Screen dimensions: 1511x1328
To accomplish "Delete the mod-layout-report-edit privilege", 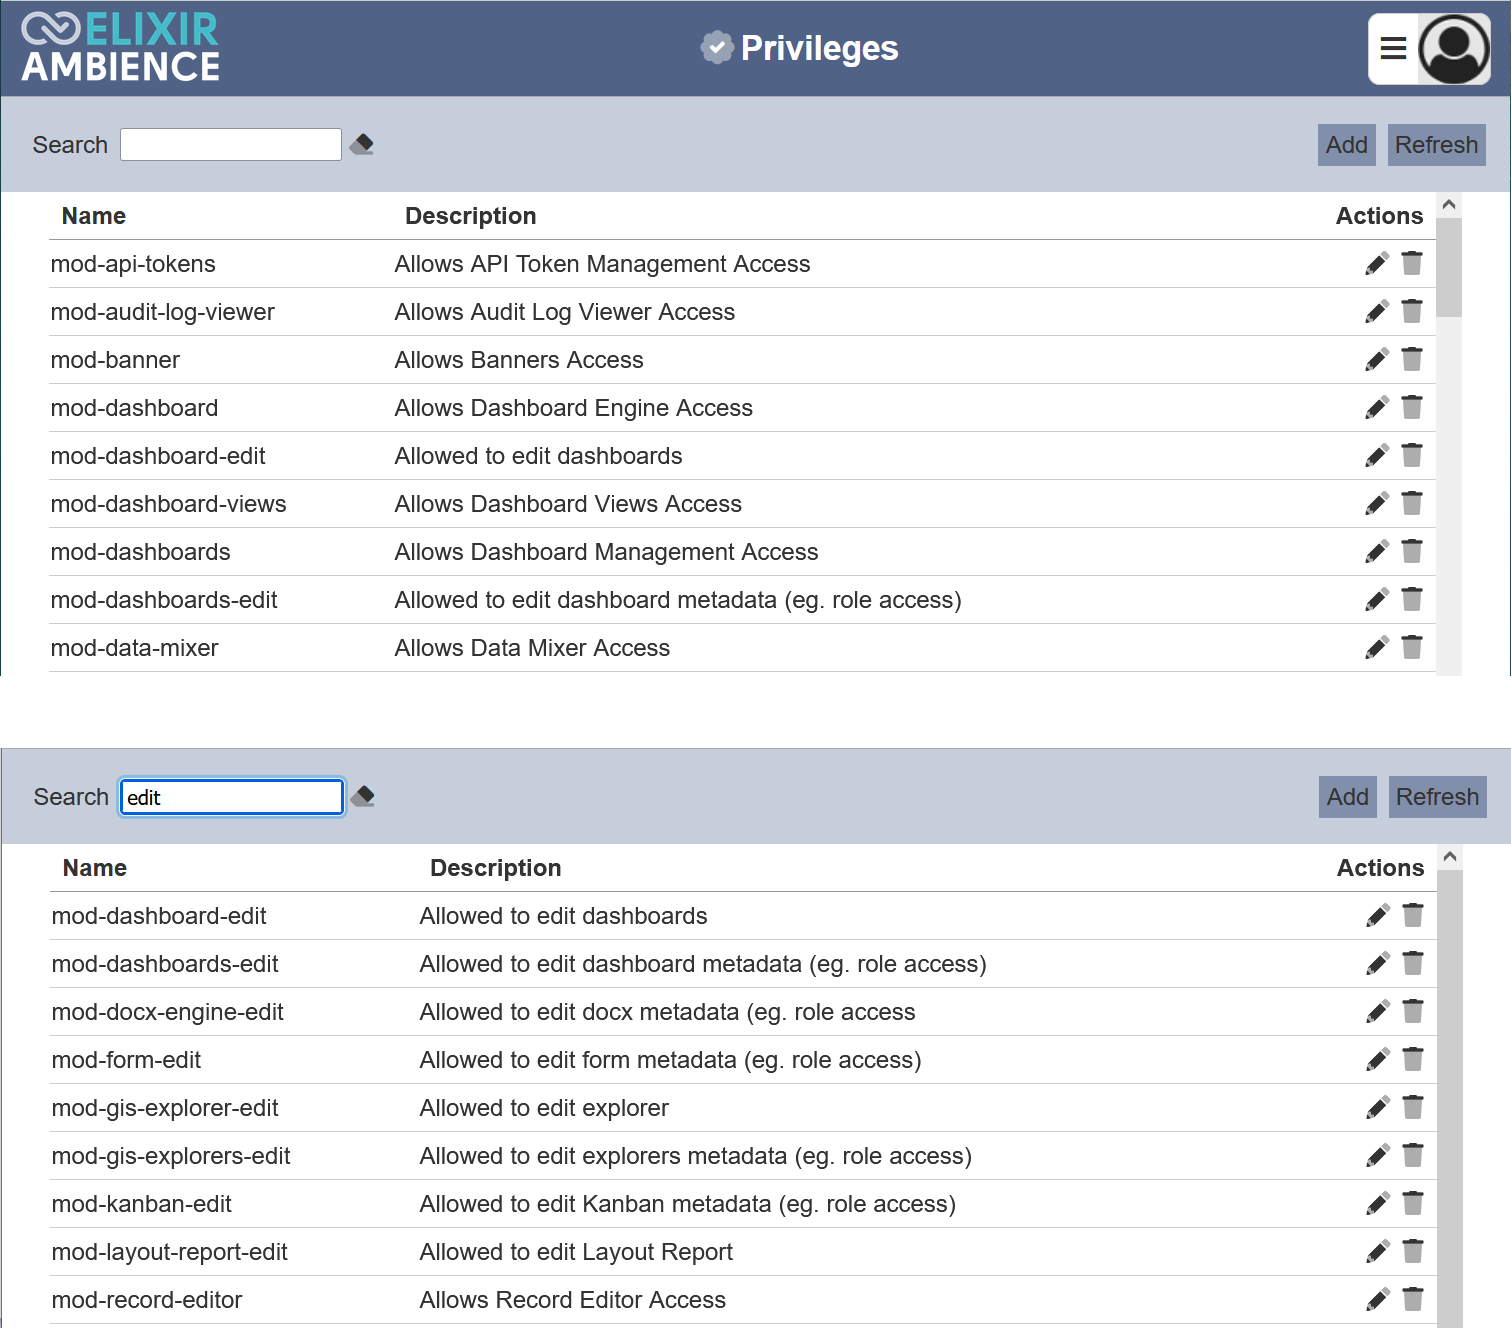I will pyautogui.click(x=1412, y=1252).
